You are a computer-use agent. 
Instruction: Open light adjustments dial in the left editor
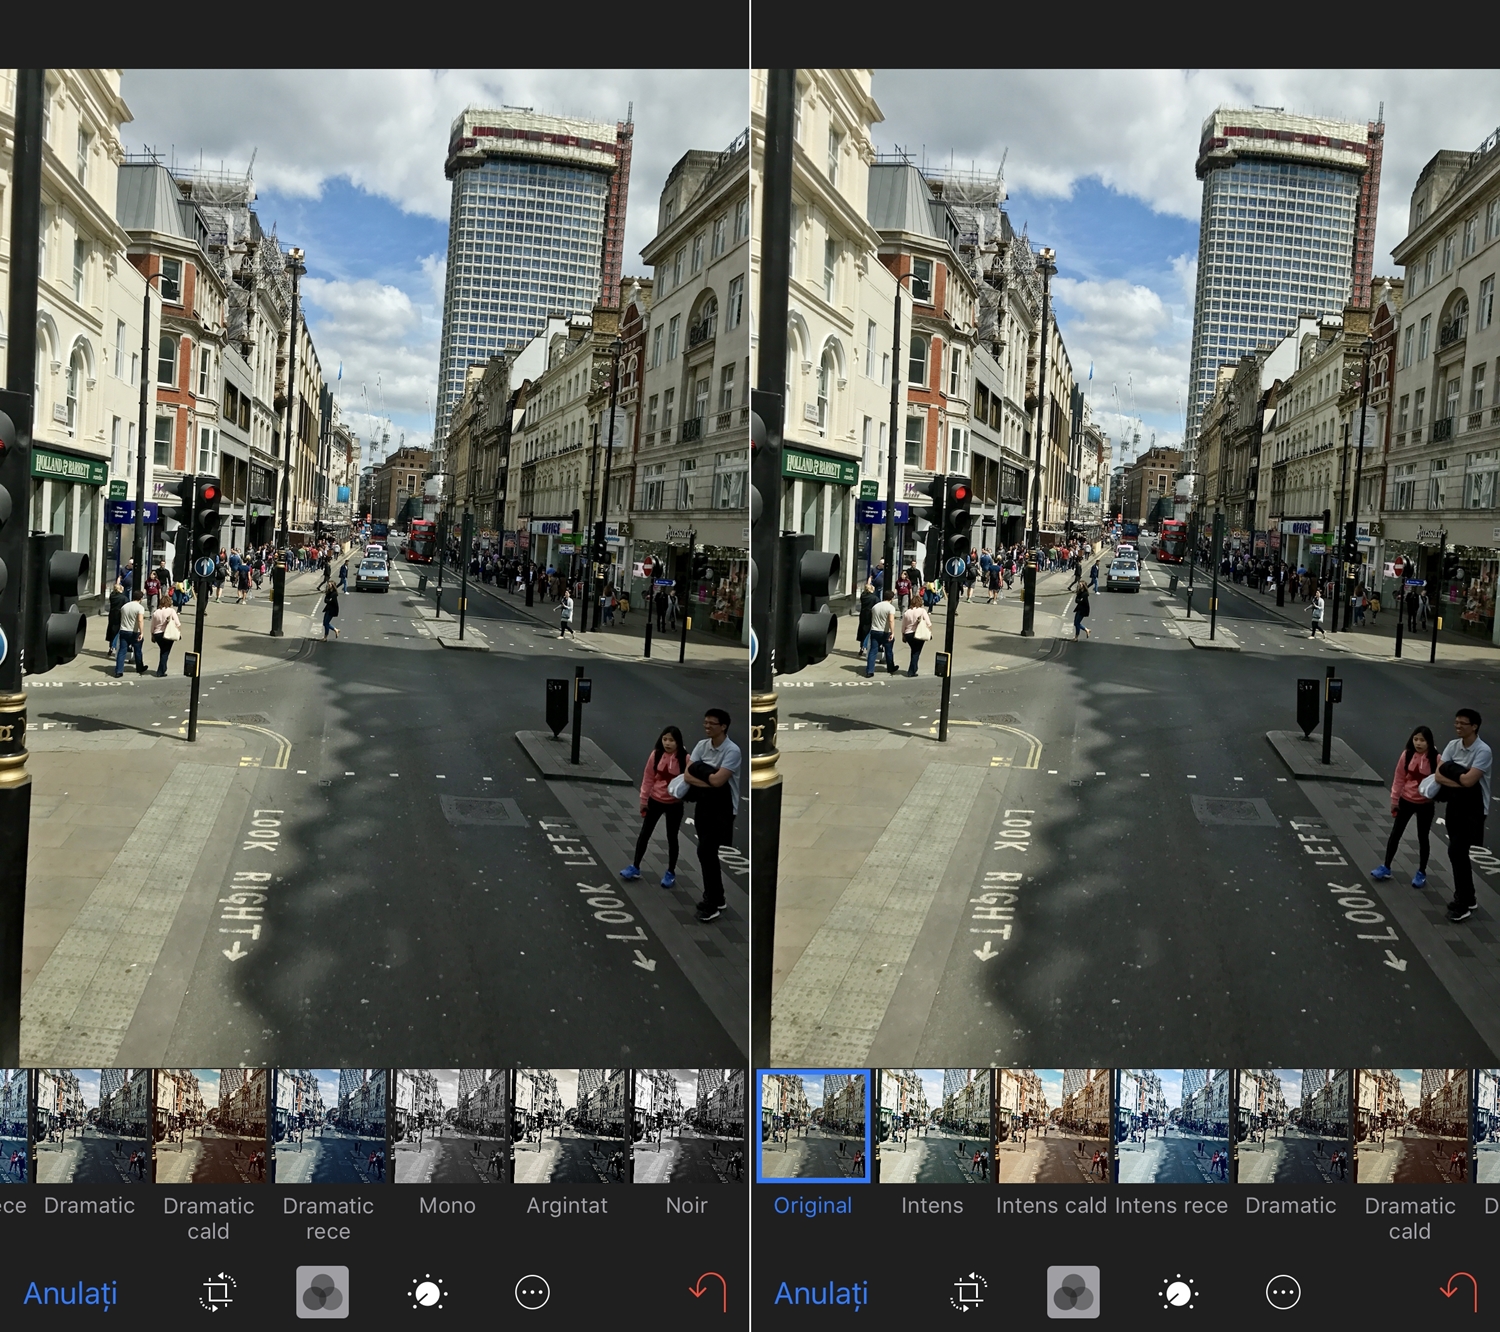click(x=427, y=1292)
